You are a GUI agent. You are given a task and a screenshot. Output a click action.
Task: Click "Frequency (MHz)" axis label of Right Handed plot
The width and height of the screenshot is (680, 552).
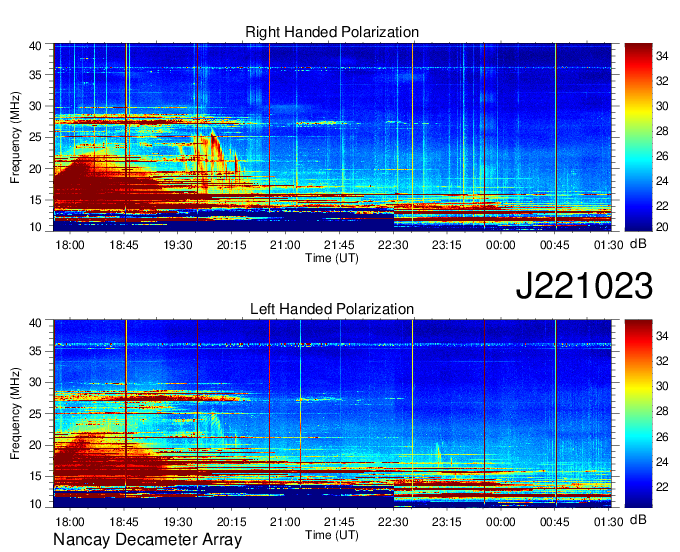pos(15,137)
